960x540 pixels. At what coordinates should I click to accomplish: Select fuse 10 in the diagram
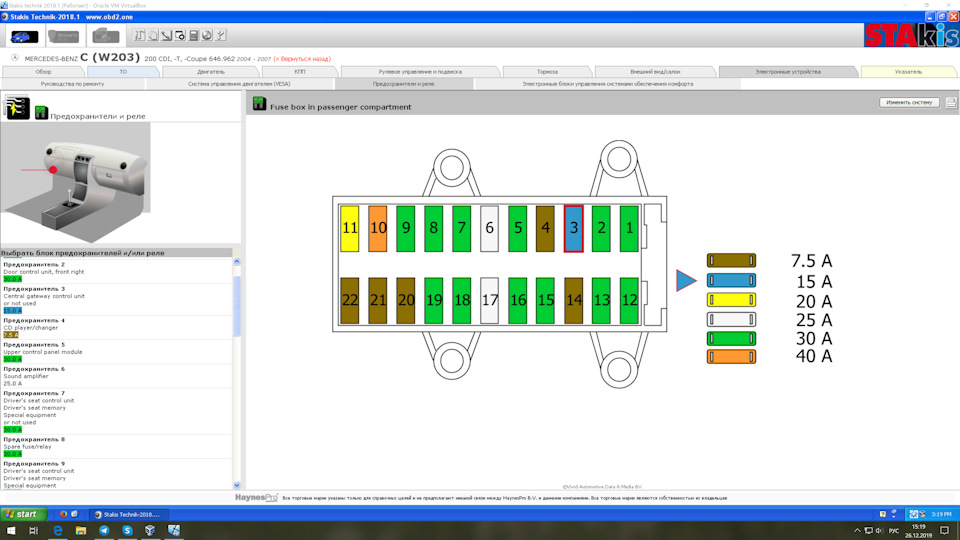378,228
